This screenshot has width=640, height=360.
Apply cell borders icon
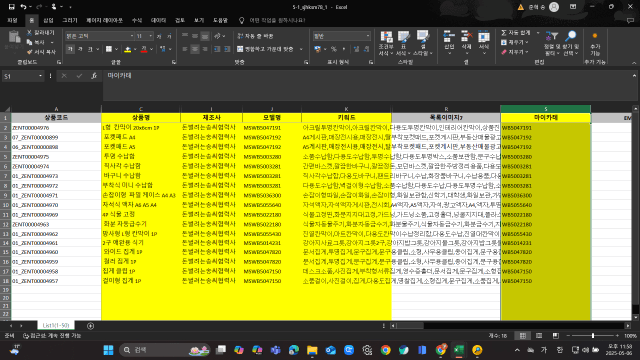pyautogui.click(x=109, y=49)
